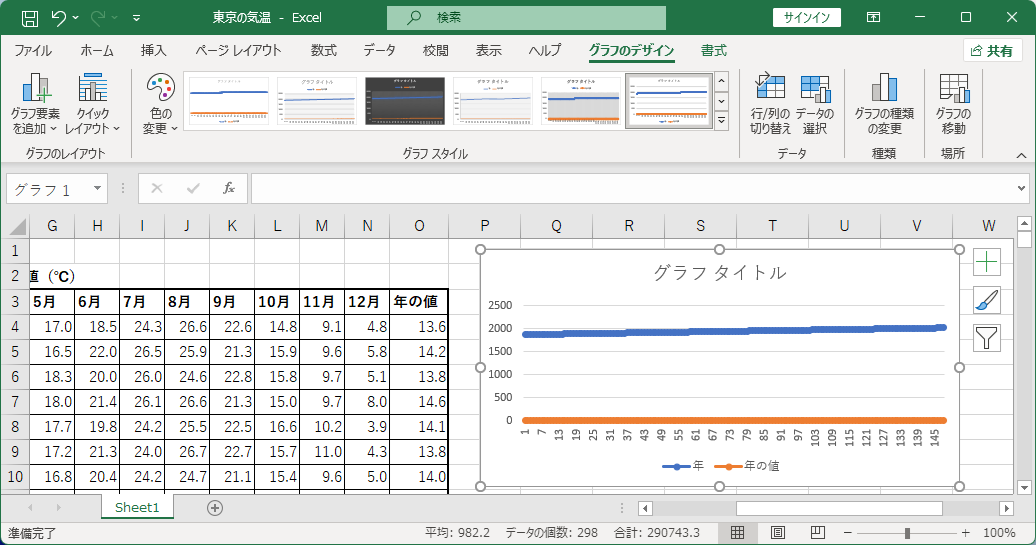Click the chart elements plus button

coord(986,262)
